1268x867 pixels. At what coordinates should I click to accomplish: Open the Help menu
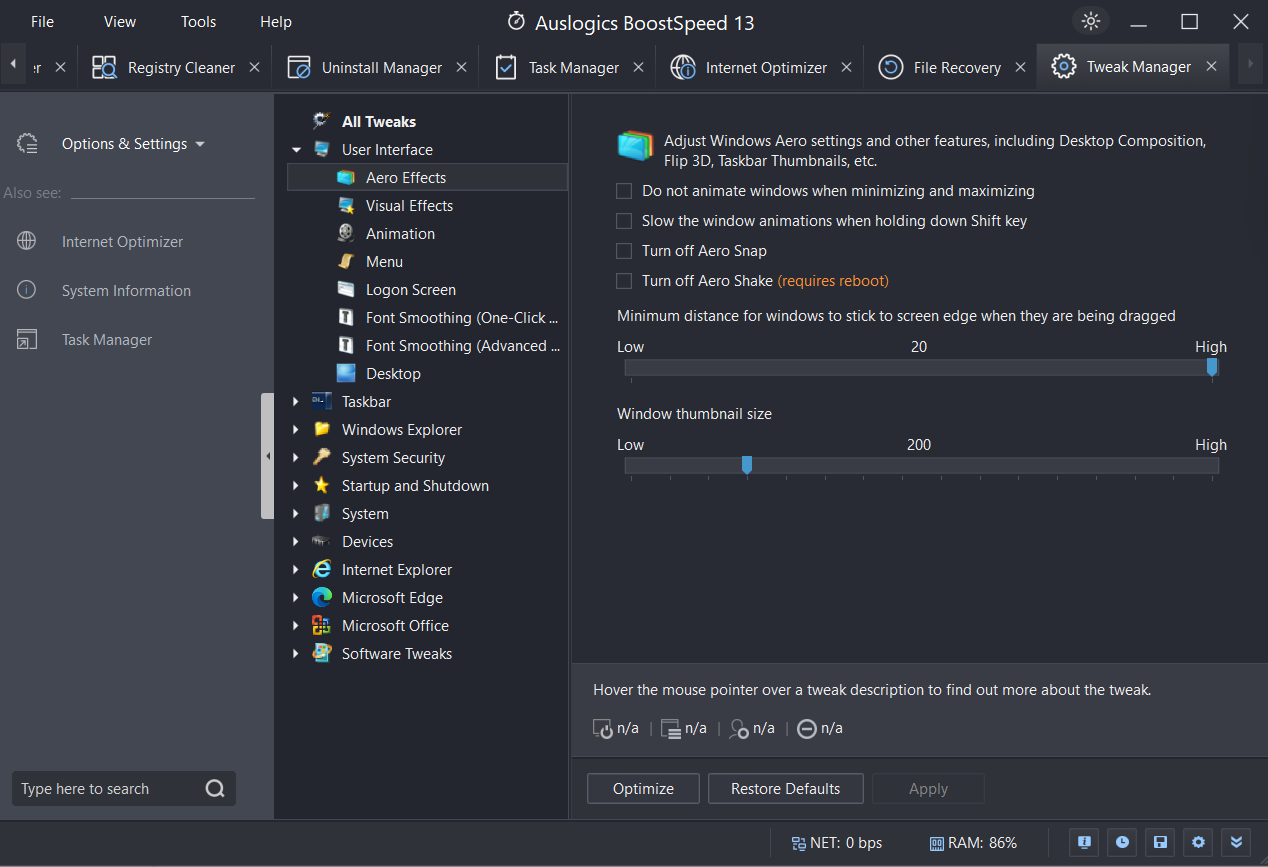coord(276,22)
